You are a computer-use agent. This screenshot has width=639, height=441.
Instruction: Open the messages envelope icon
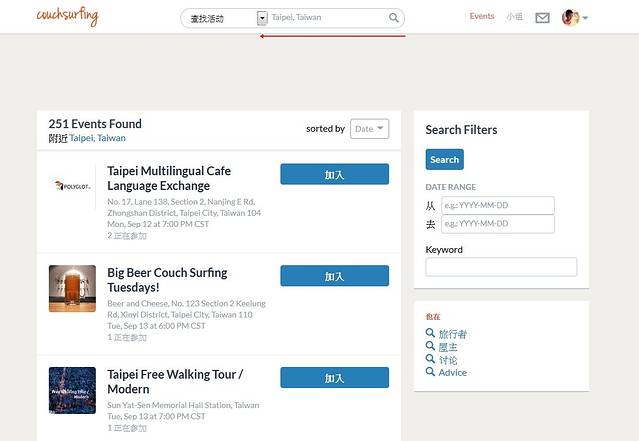[x=542, y=17]
